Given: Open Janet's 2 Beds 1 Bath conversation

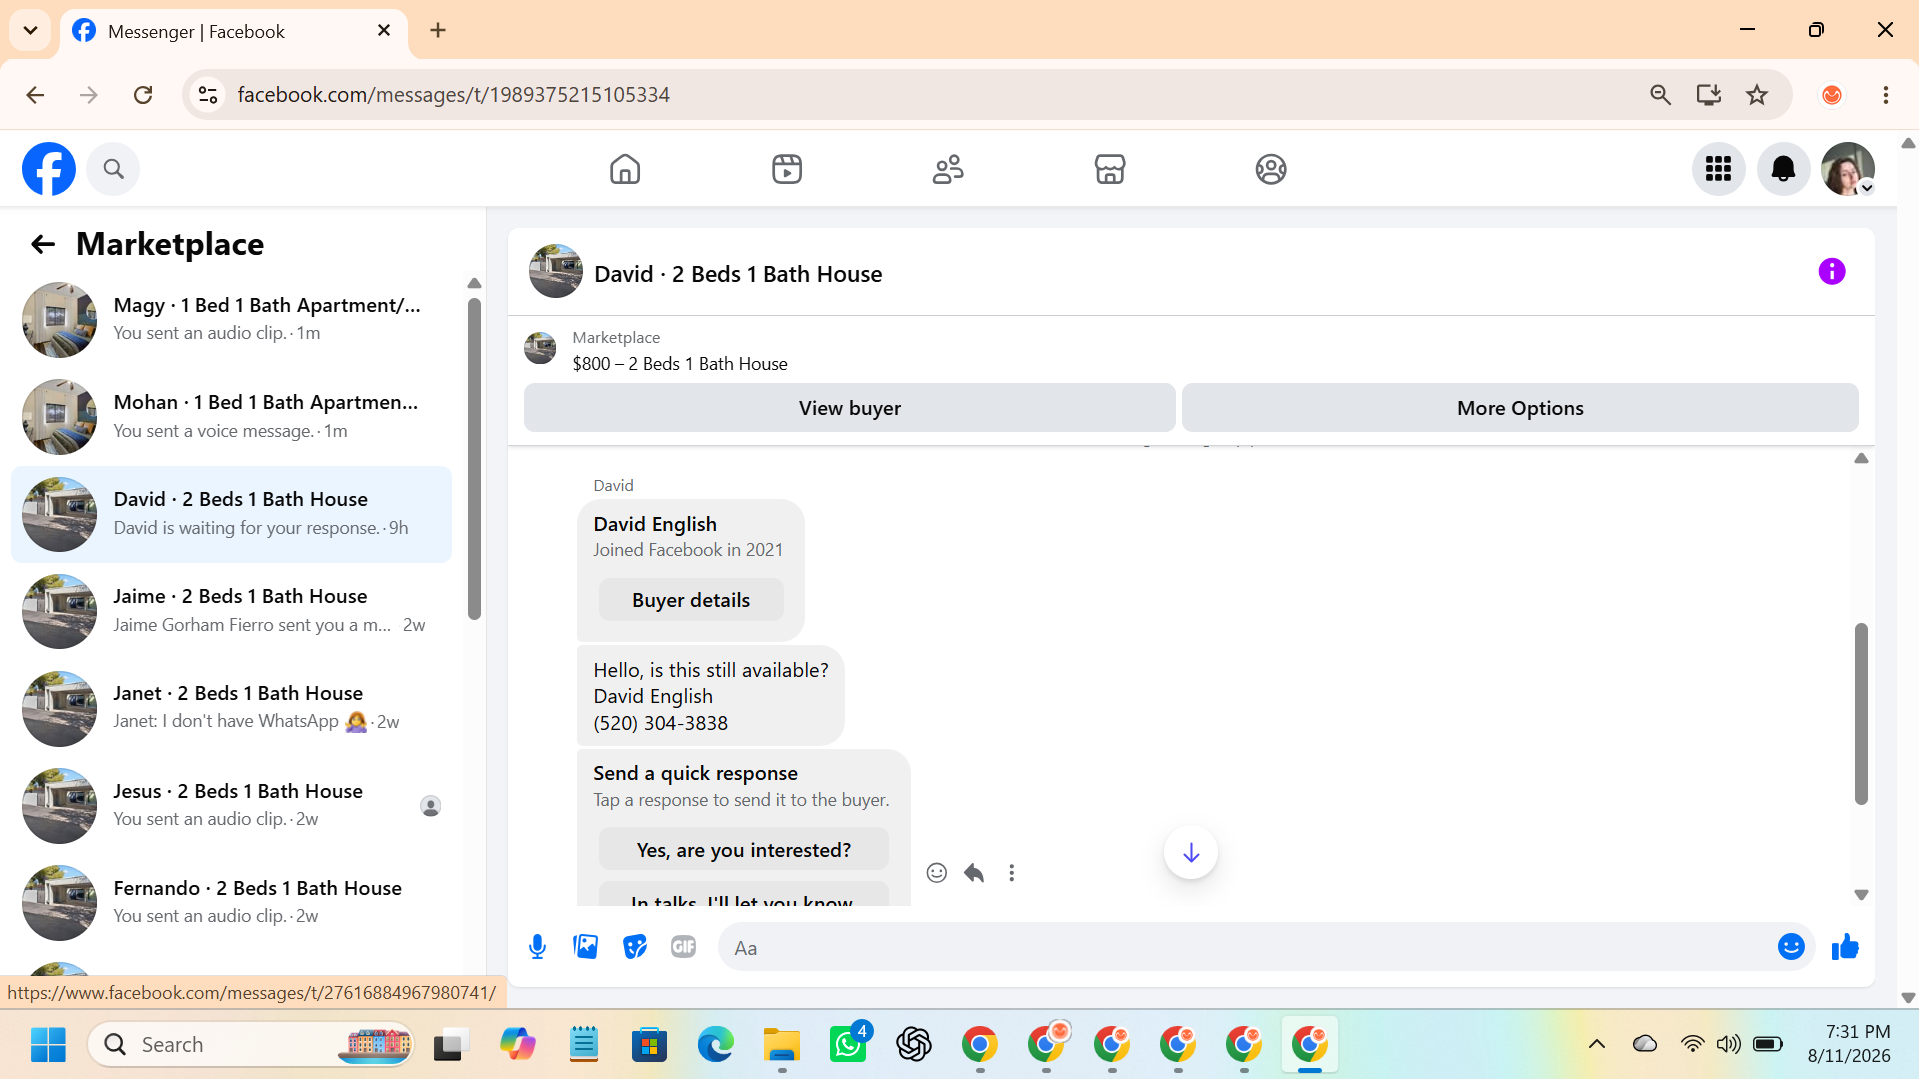Looking at the screenshot, I should pos(232,708).
